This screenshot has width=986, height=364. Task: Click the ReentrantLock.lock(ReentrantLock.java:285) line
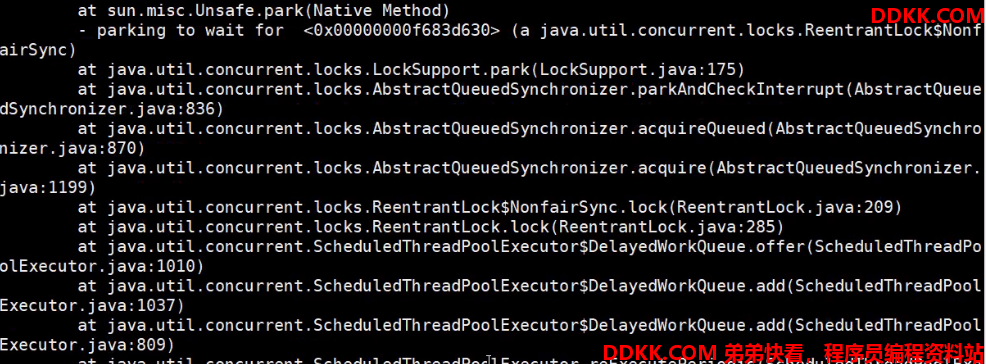click(x=431, y=227)
